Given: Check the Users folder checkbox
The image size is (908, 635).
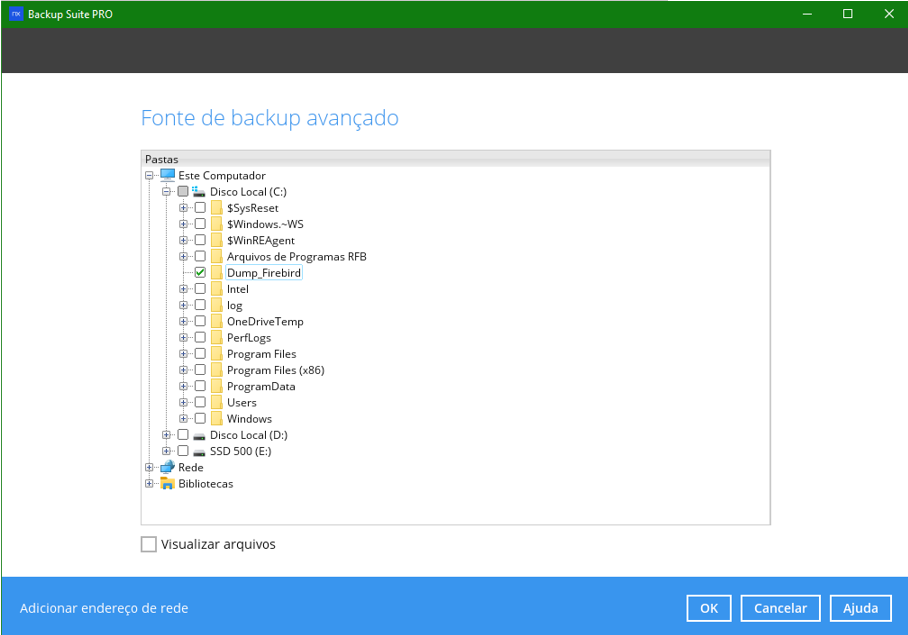Looking at the screenshot, I should click(x=200, y=402).
